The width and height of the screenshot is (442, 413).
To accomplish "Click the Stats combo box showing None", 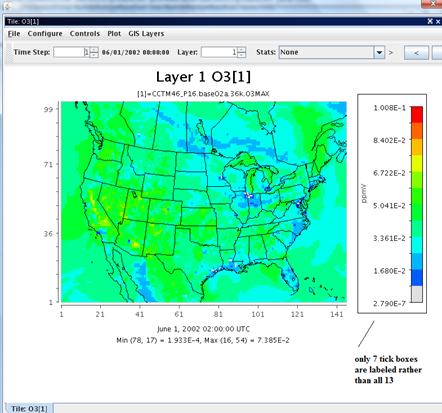I will point(332,52).
